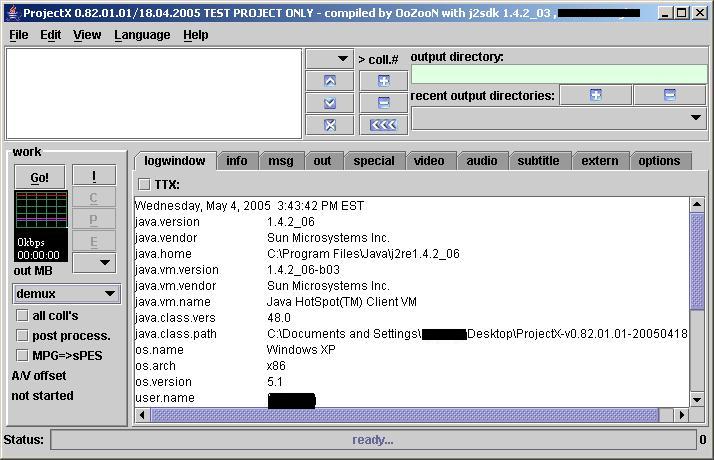Switch to the options tab

(x=659, y=161)
